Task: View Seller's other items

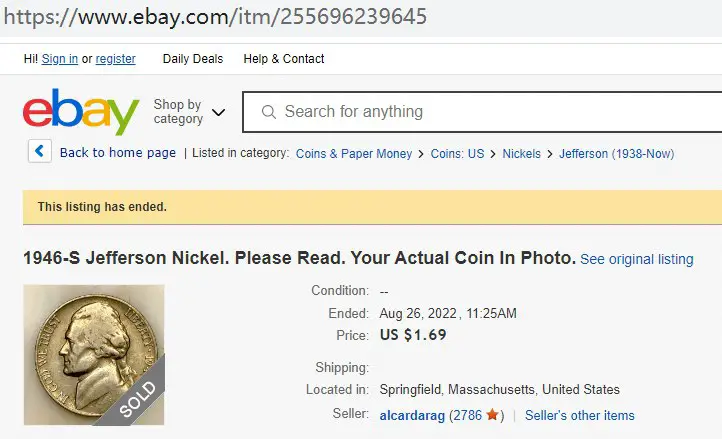Action: pyautogui.click(x=580, y=416)
